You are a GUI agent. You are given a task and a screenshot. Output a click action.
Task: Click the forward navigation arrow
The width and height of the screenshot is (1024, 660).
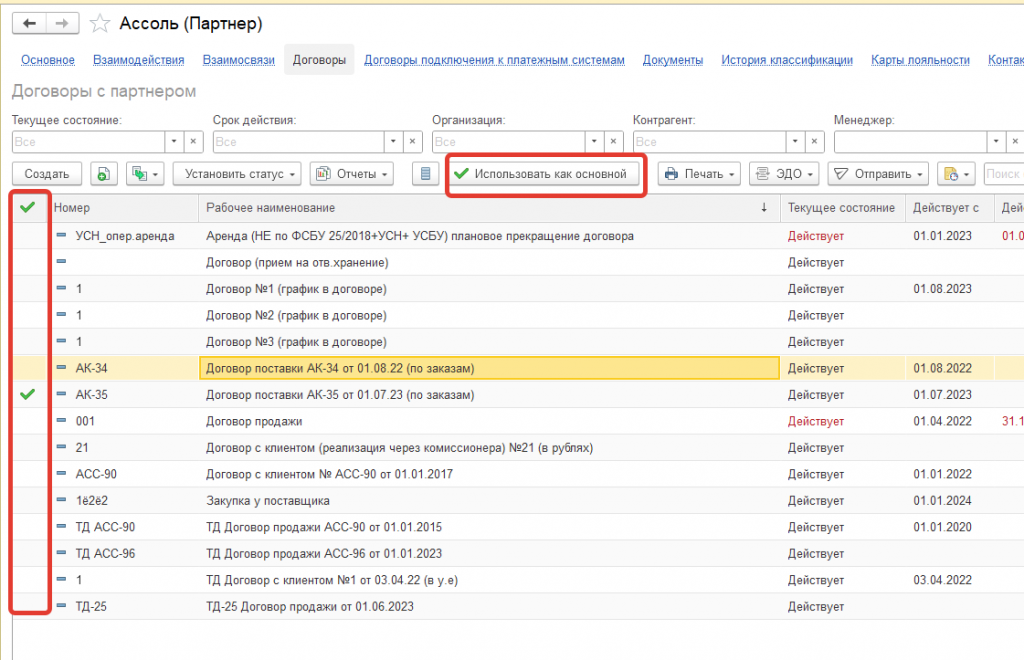pos(62,24)
